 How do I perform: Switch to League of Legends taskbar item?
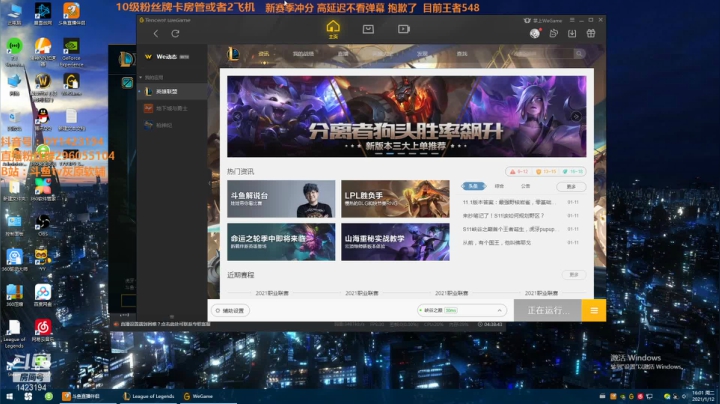pos(149,396)
